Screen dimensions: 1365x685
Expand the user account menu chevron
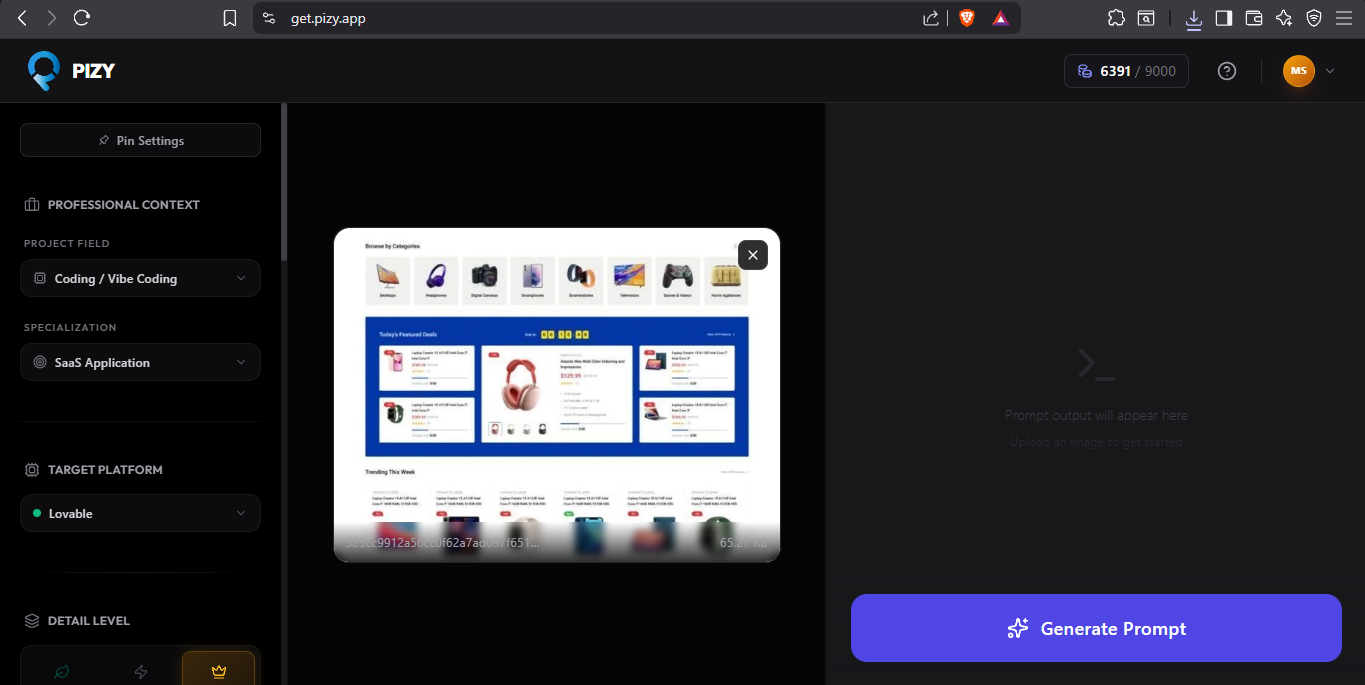1330,71
